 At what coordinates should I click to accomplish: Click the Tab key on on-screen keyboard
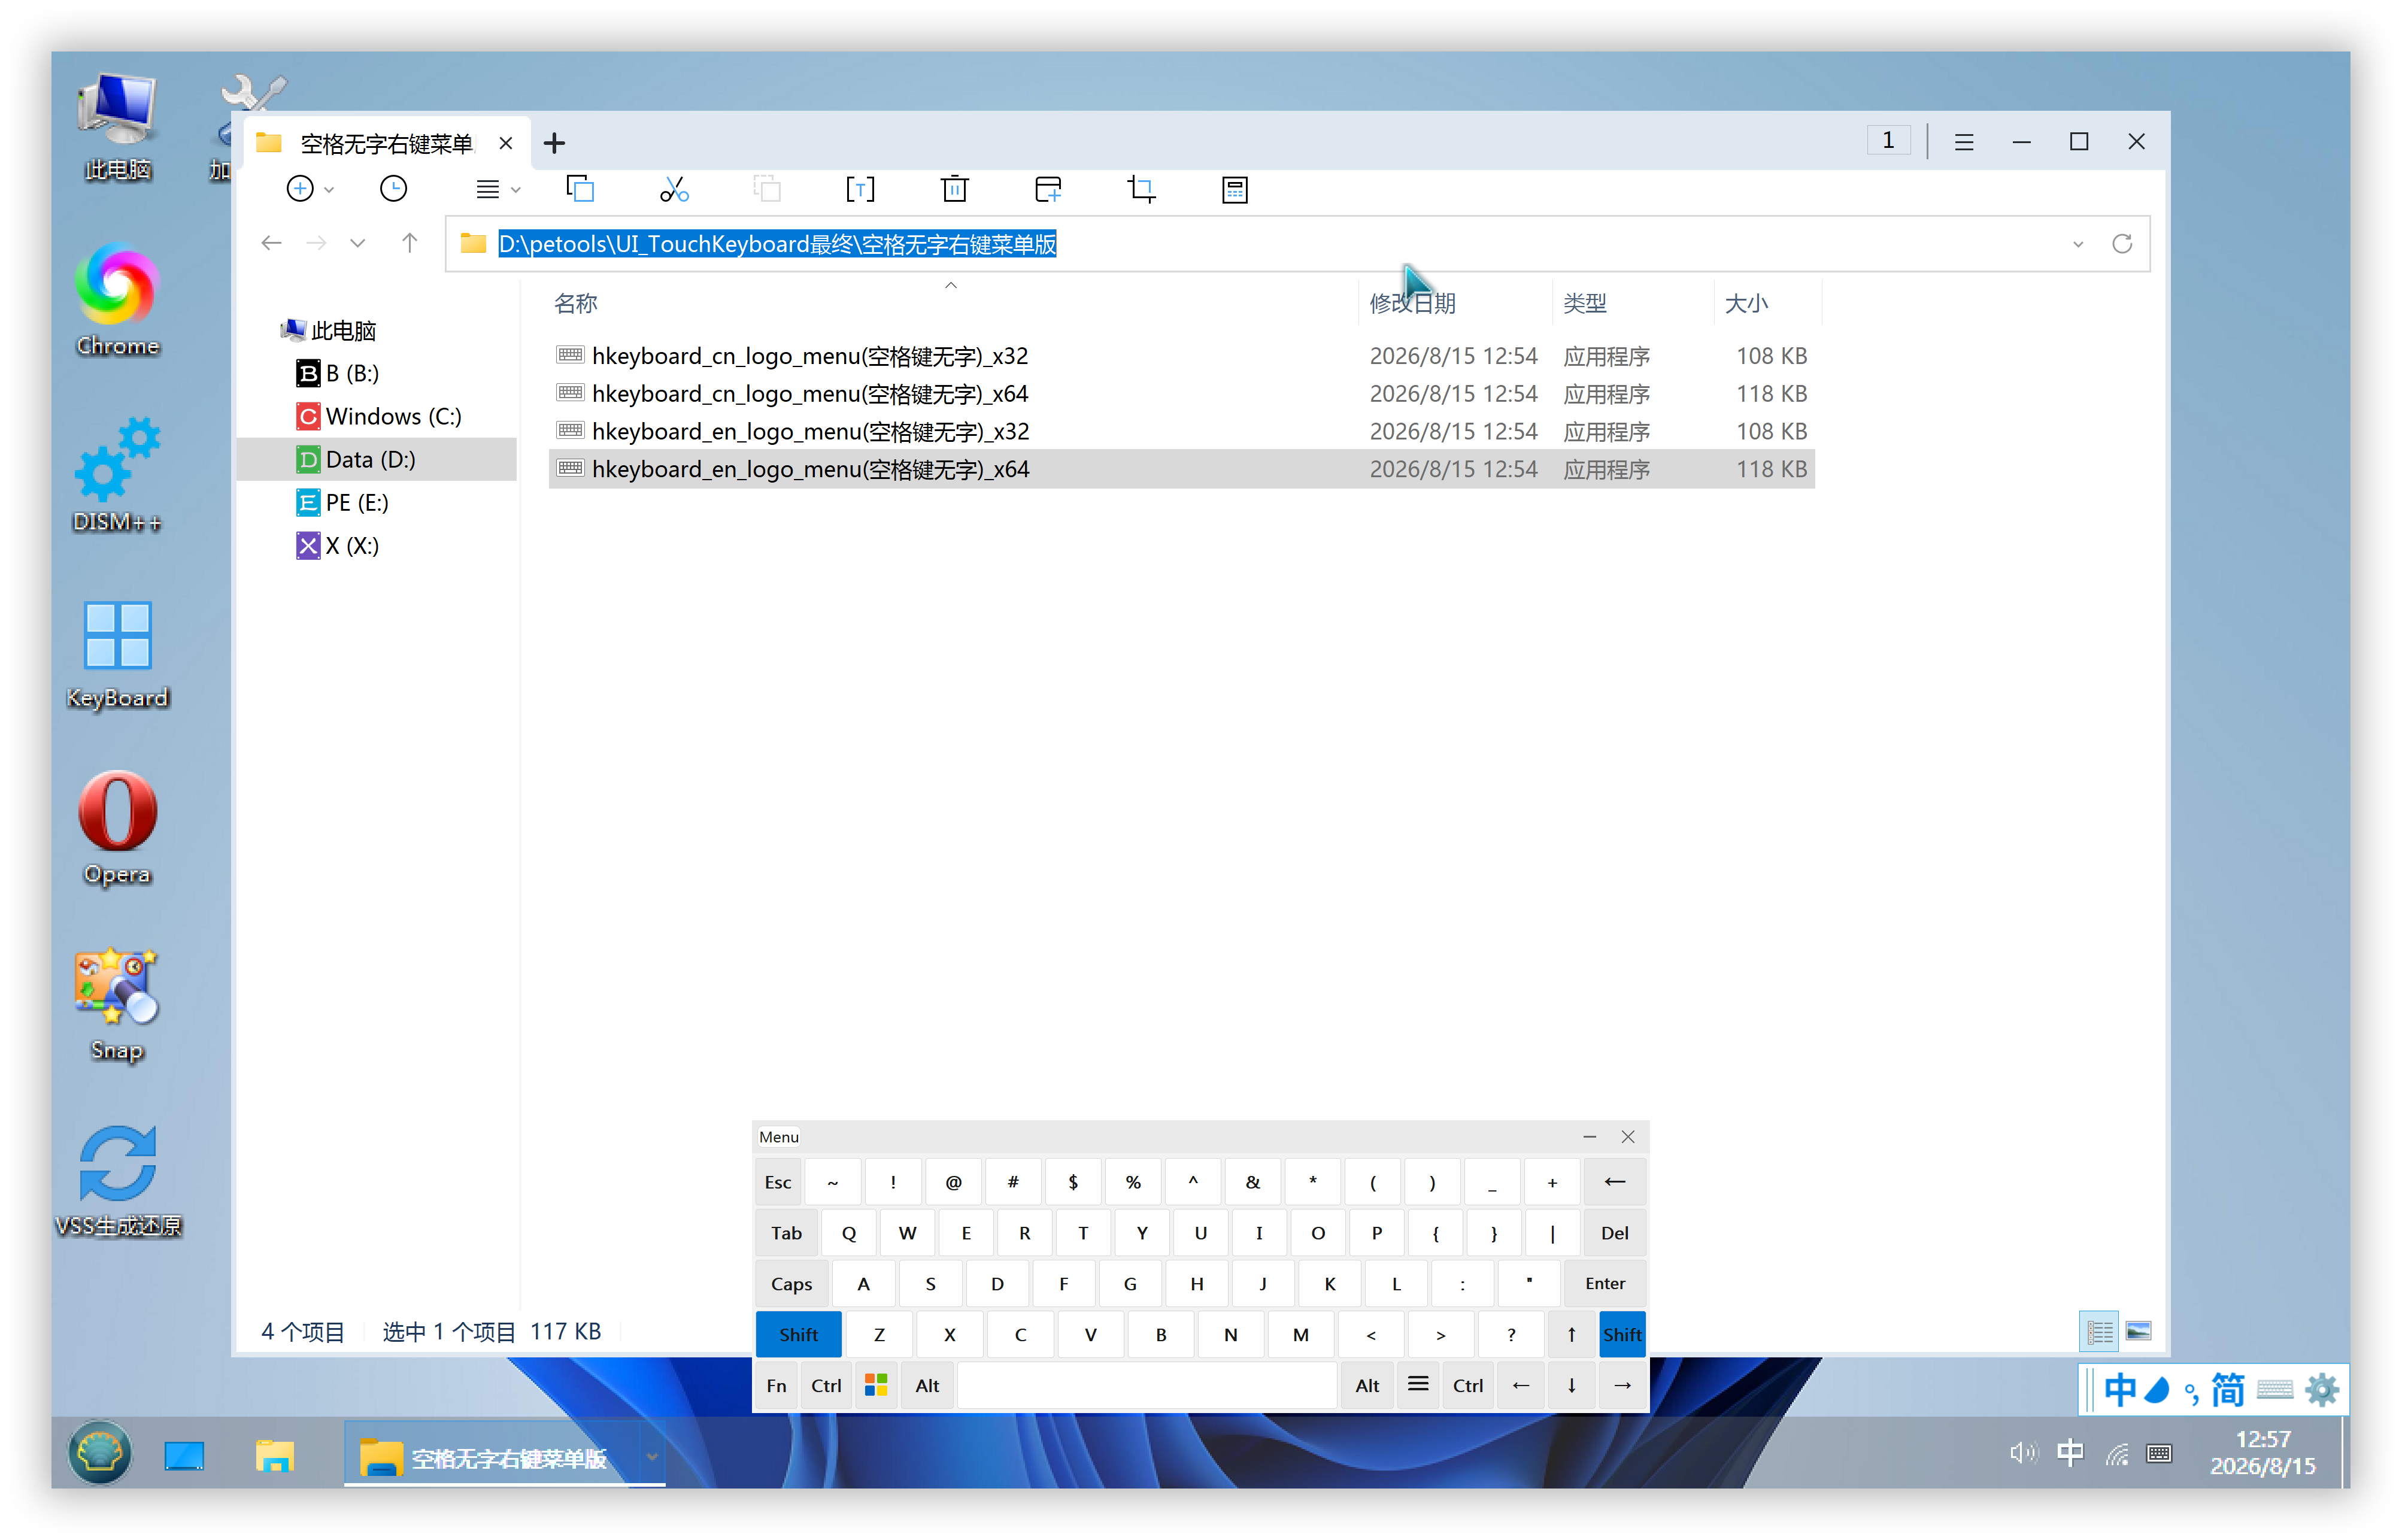[x=786, y=1232]
